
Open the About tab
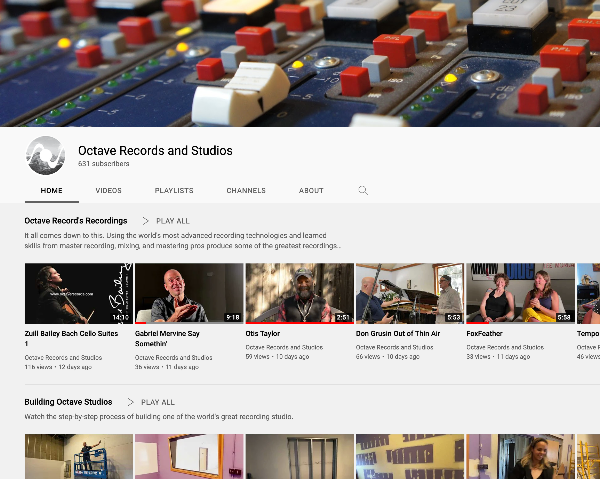[311, 190]
